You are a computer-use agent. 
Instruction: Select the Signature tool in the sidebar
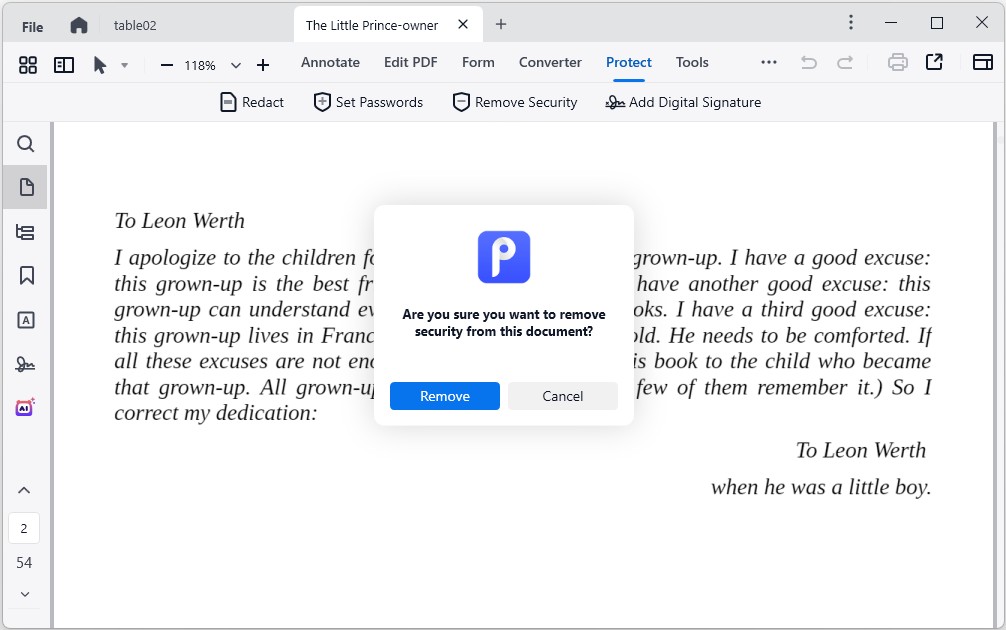(25, 364)
